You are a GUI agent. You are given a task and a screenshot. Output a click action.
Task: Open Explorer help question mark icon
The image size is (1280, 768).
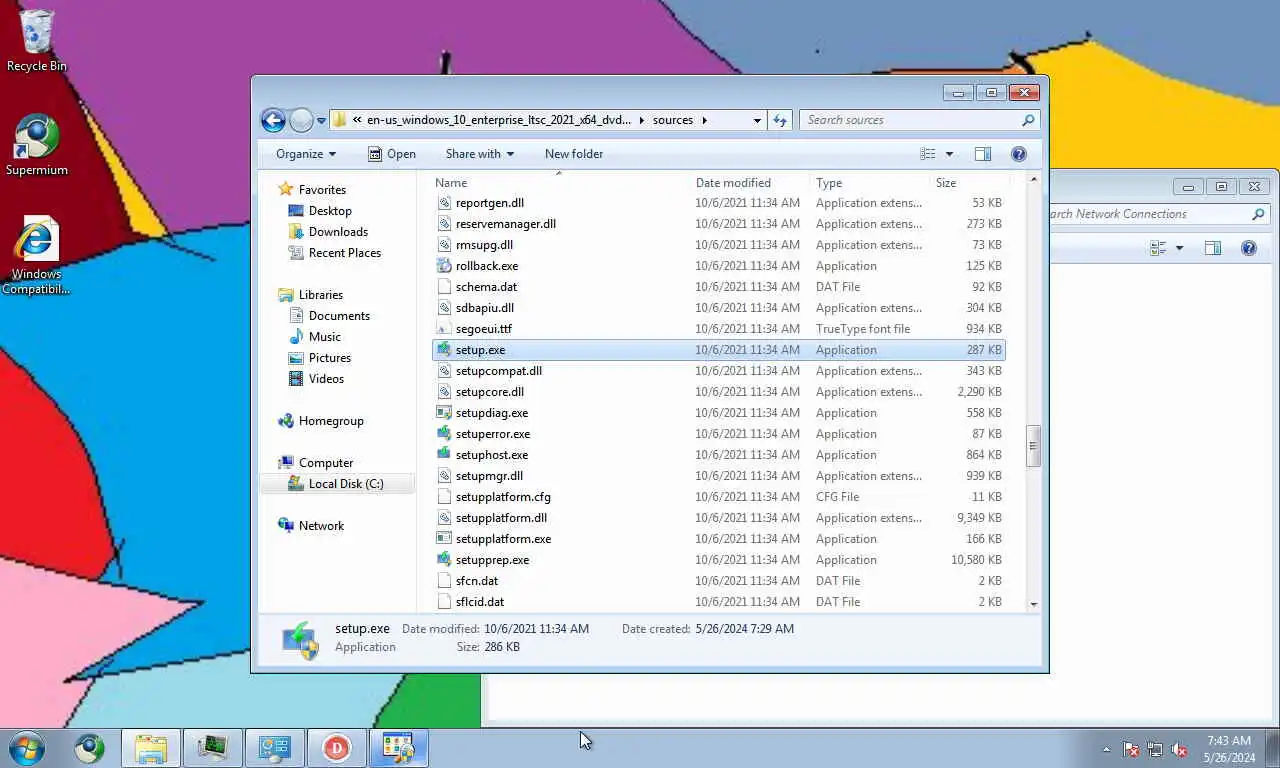pos(1019,154)
